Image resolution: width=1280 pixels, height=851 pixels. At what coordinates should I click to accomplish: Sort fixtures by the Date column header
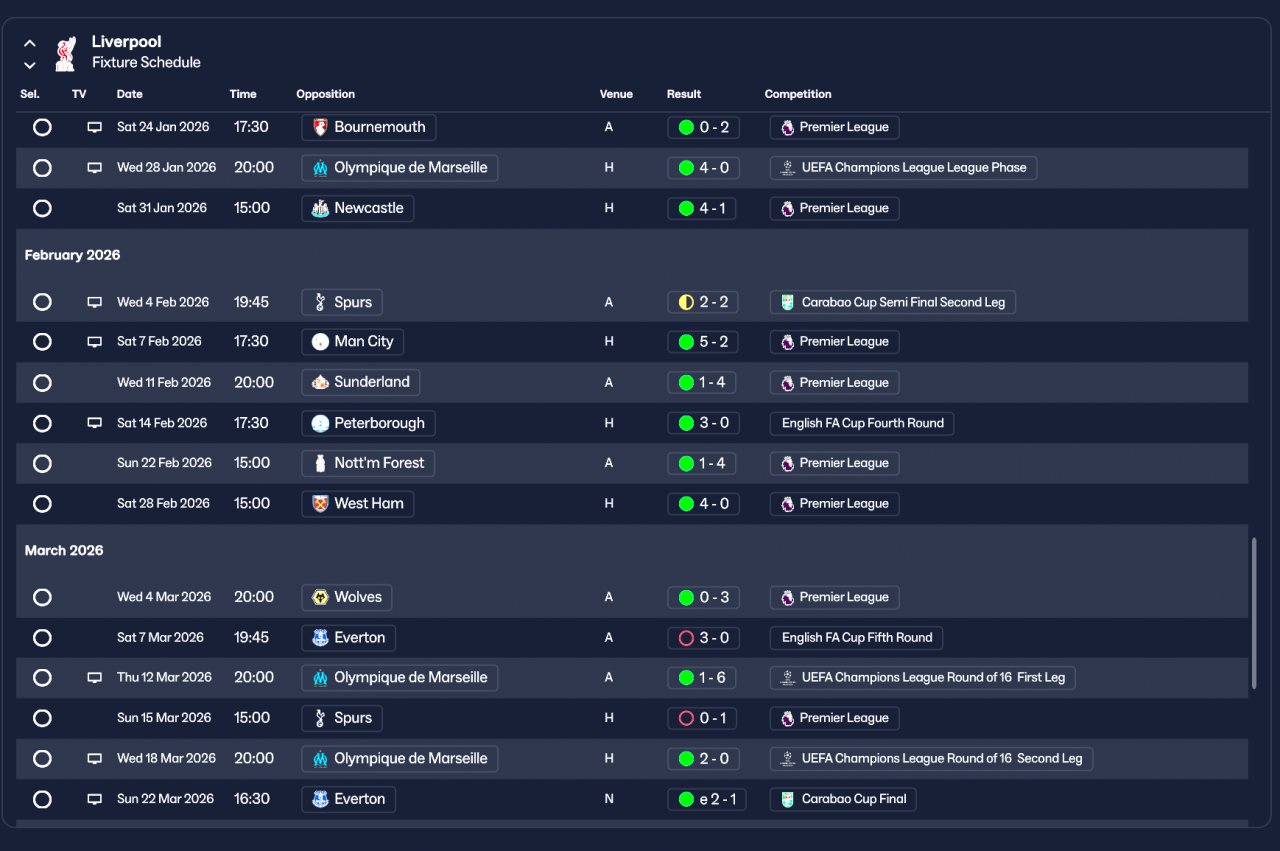(x=130, y=94)
